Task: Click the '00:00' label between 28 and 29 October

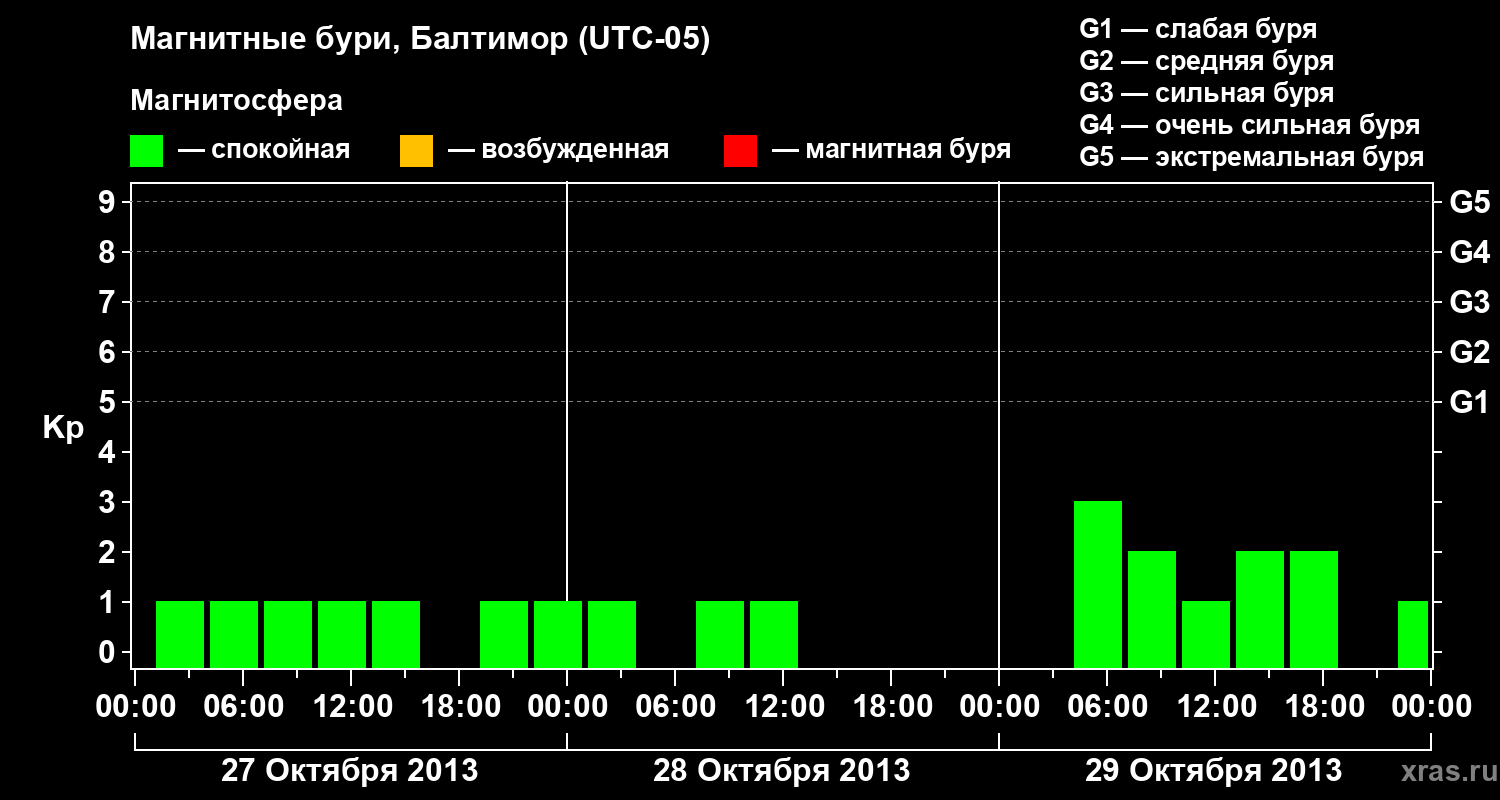Action: click(998, 707)
